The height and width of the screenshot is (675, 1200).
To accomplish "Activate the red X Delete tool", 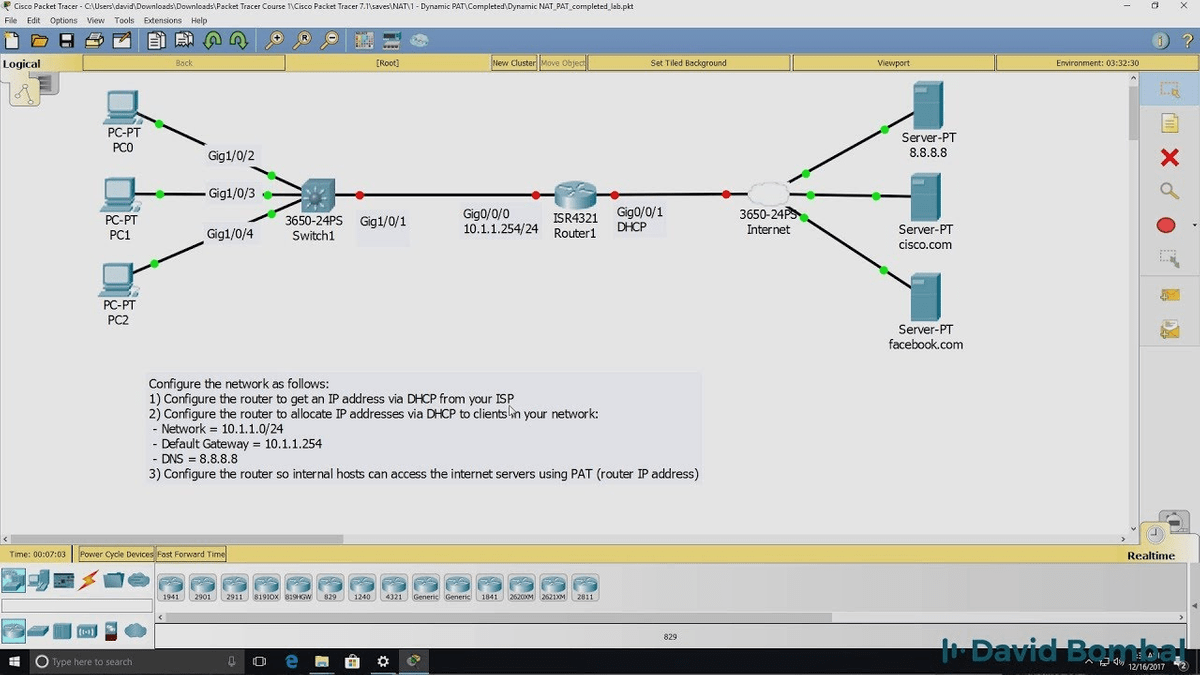I will click(x=1169, y=157).
